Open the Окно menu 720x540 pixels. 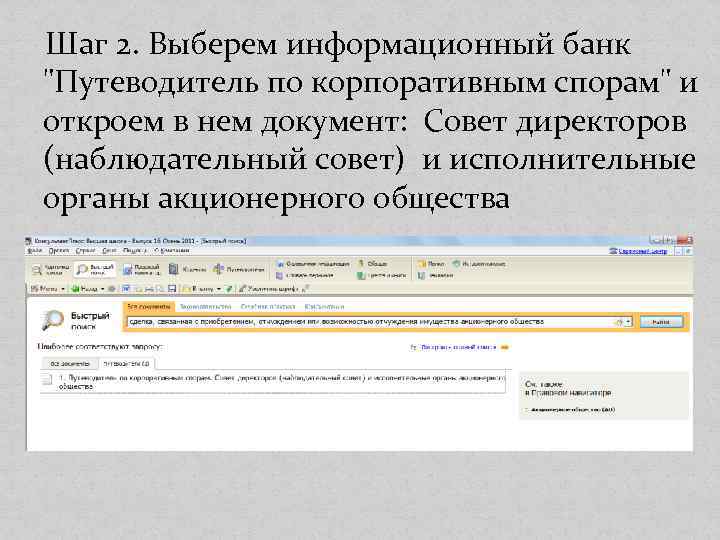tap(109, 251)
